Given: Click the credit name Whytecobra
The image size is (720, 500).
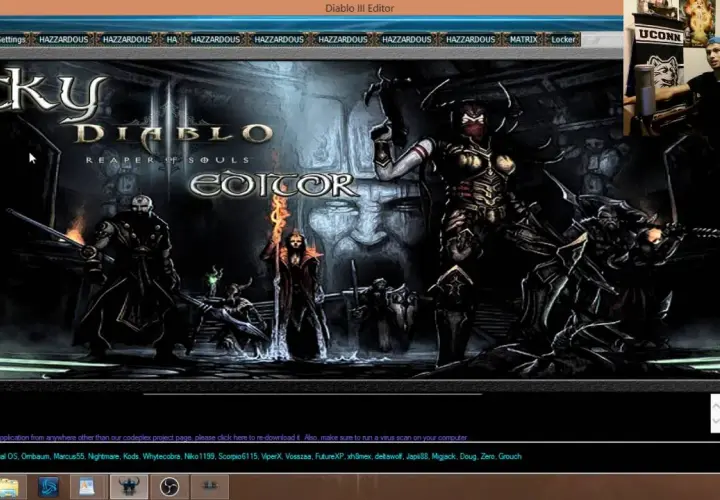Looking at the screenshot, I should tap(162, 456).
